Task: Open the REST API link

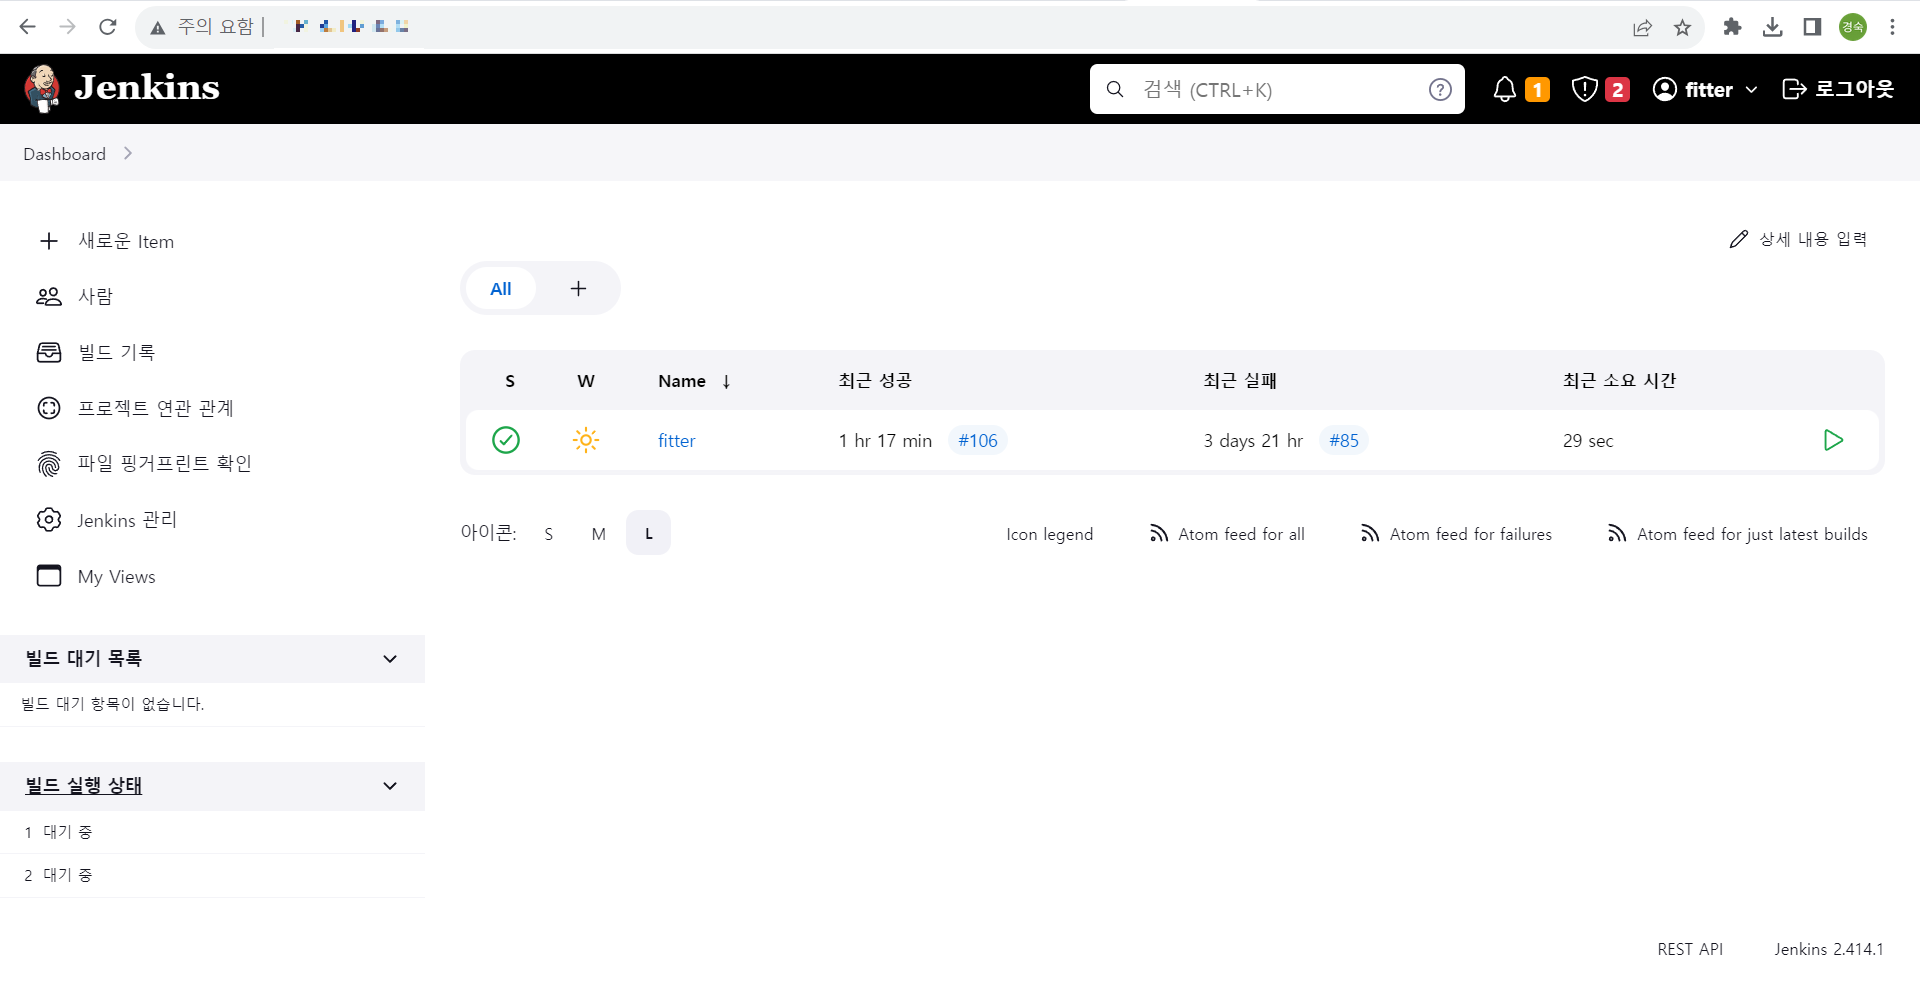Action: [x=1690, y=949]
